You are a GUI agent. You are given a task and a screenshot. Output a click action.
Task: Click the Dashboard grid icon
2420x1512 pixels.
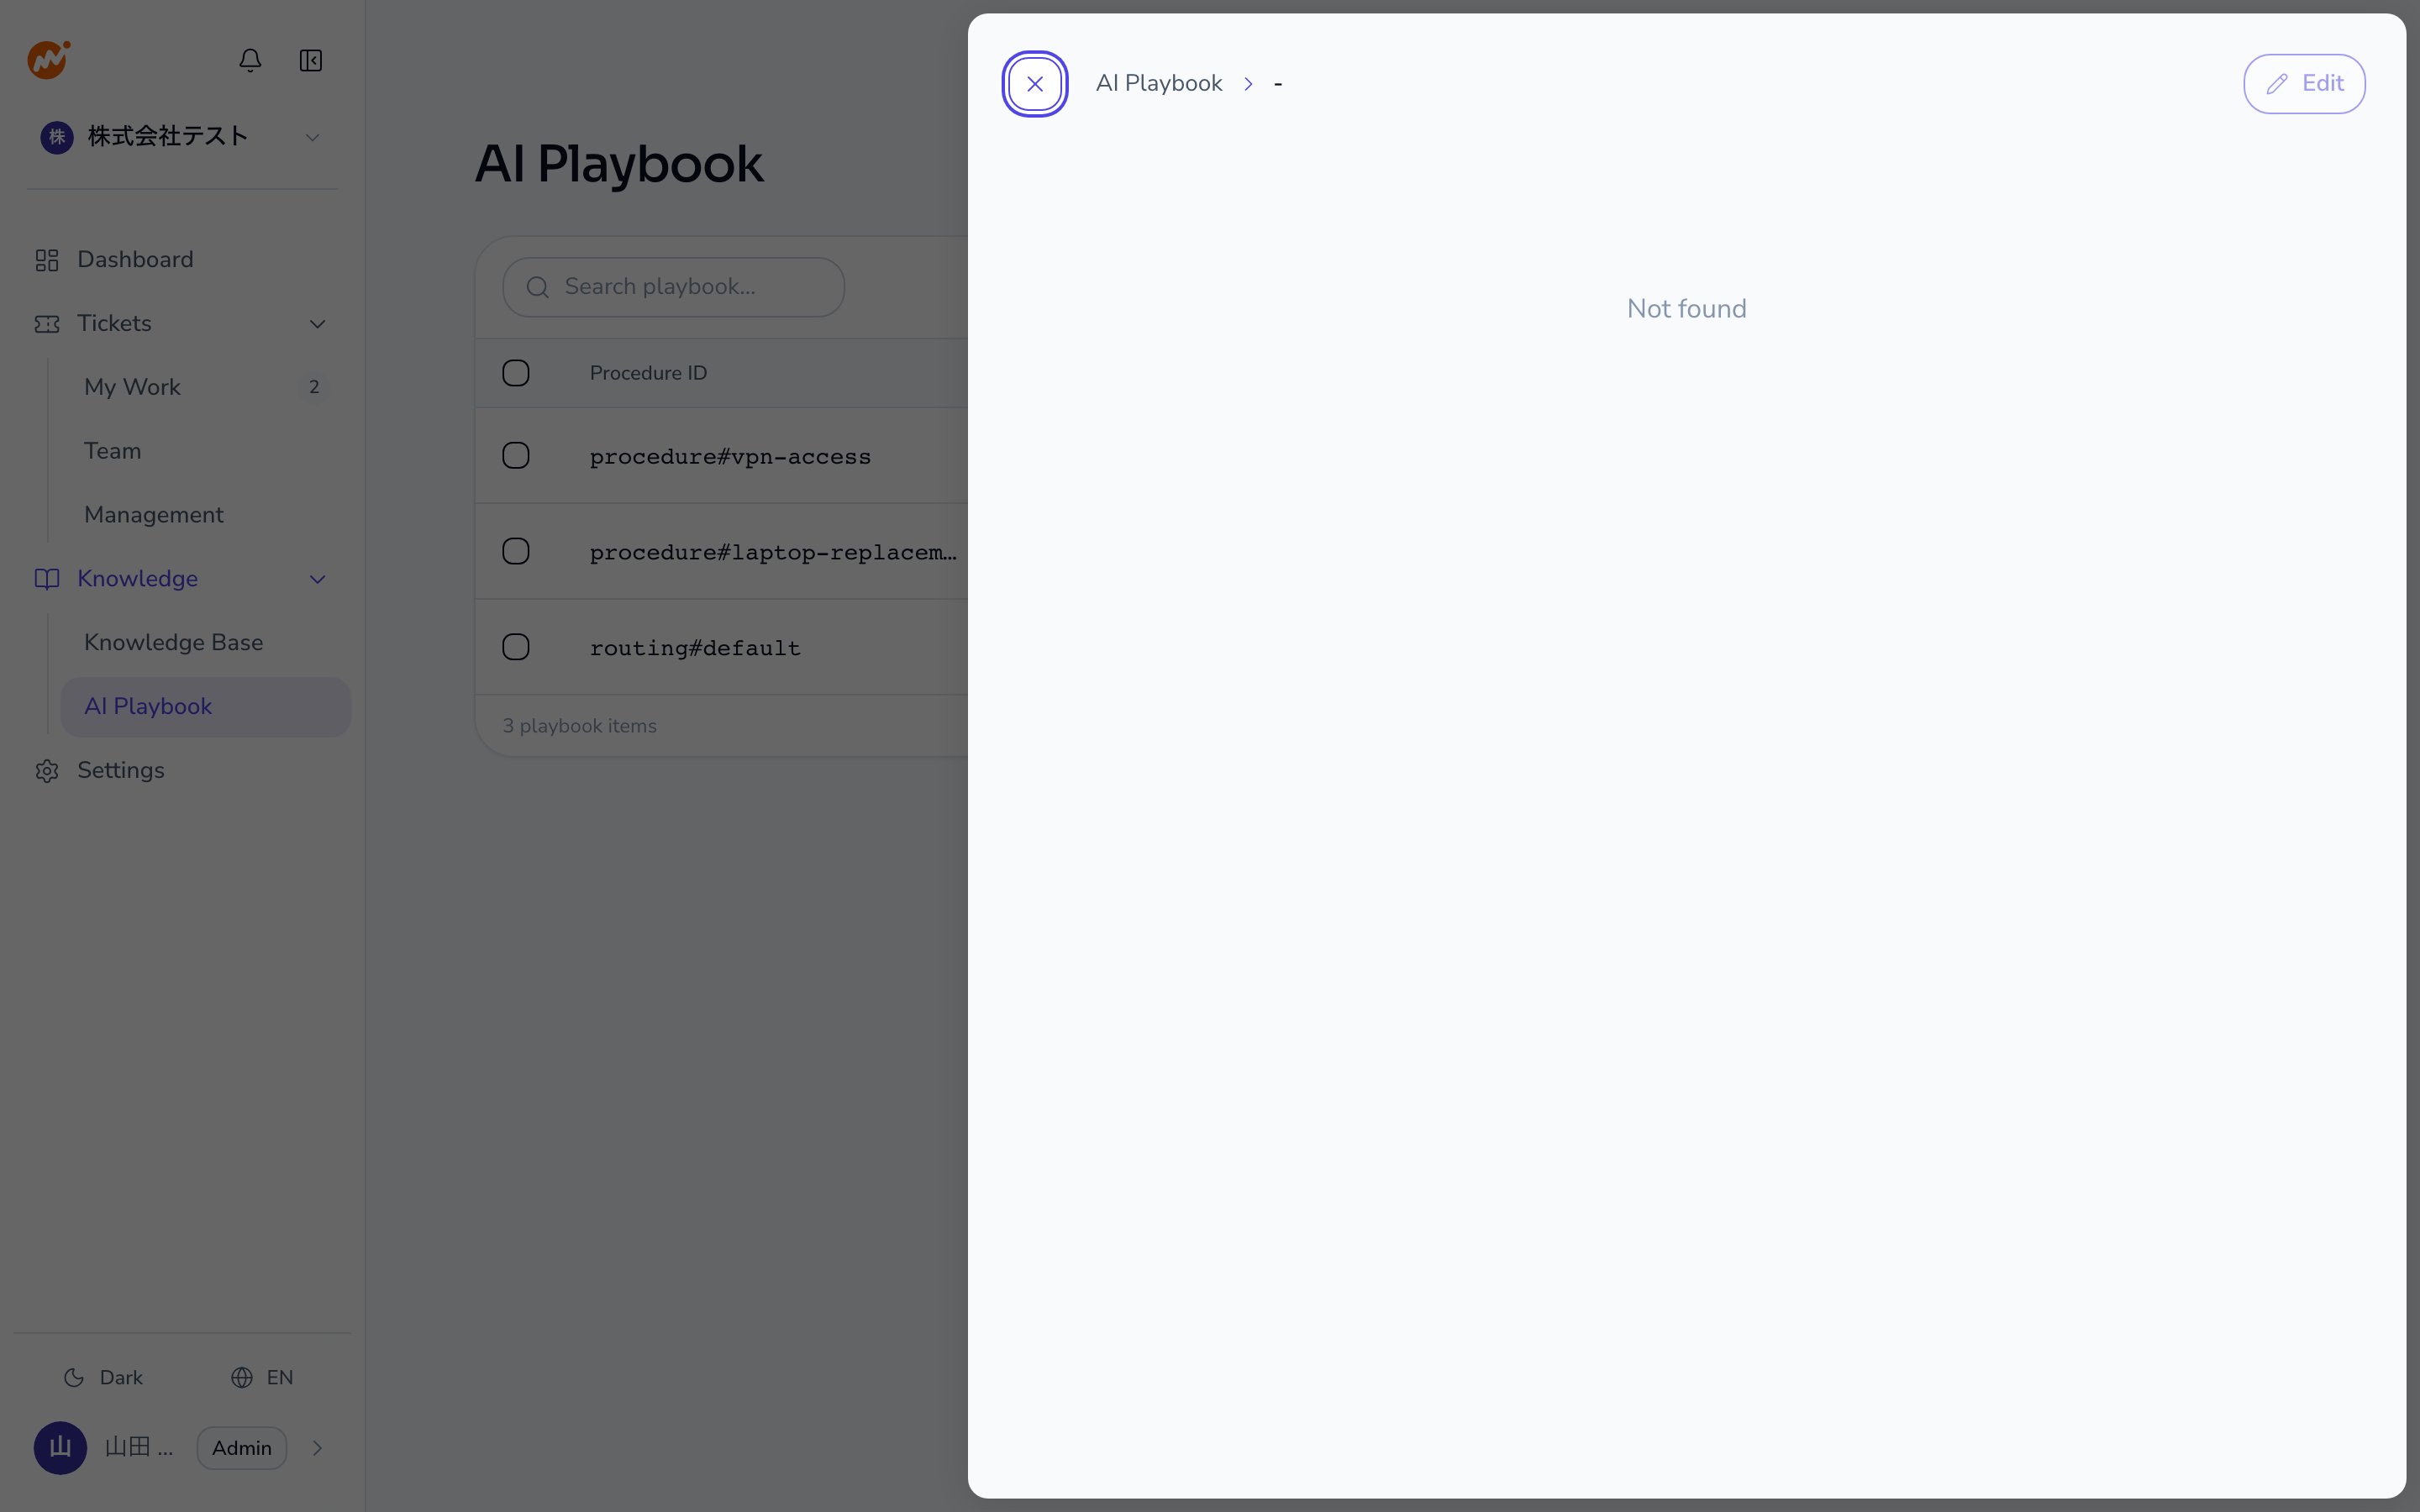tap(47, 260)
